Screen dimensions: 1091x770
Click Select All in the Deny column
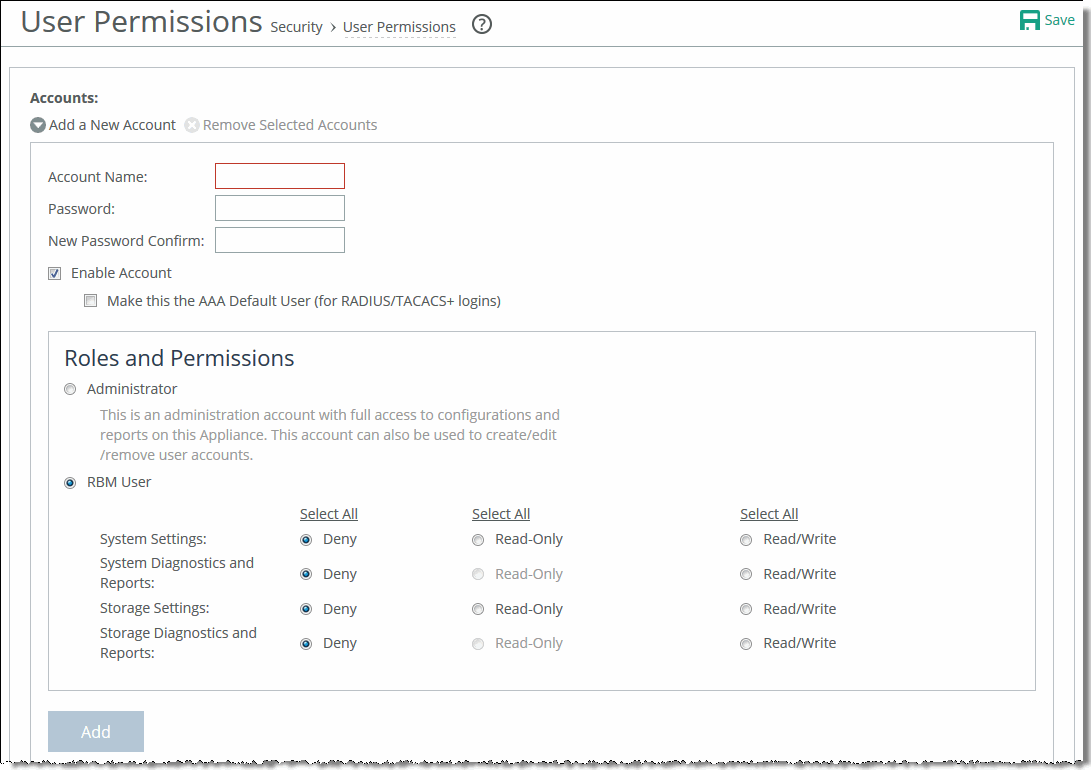tap(328, 513)
